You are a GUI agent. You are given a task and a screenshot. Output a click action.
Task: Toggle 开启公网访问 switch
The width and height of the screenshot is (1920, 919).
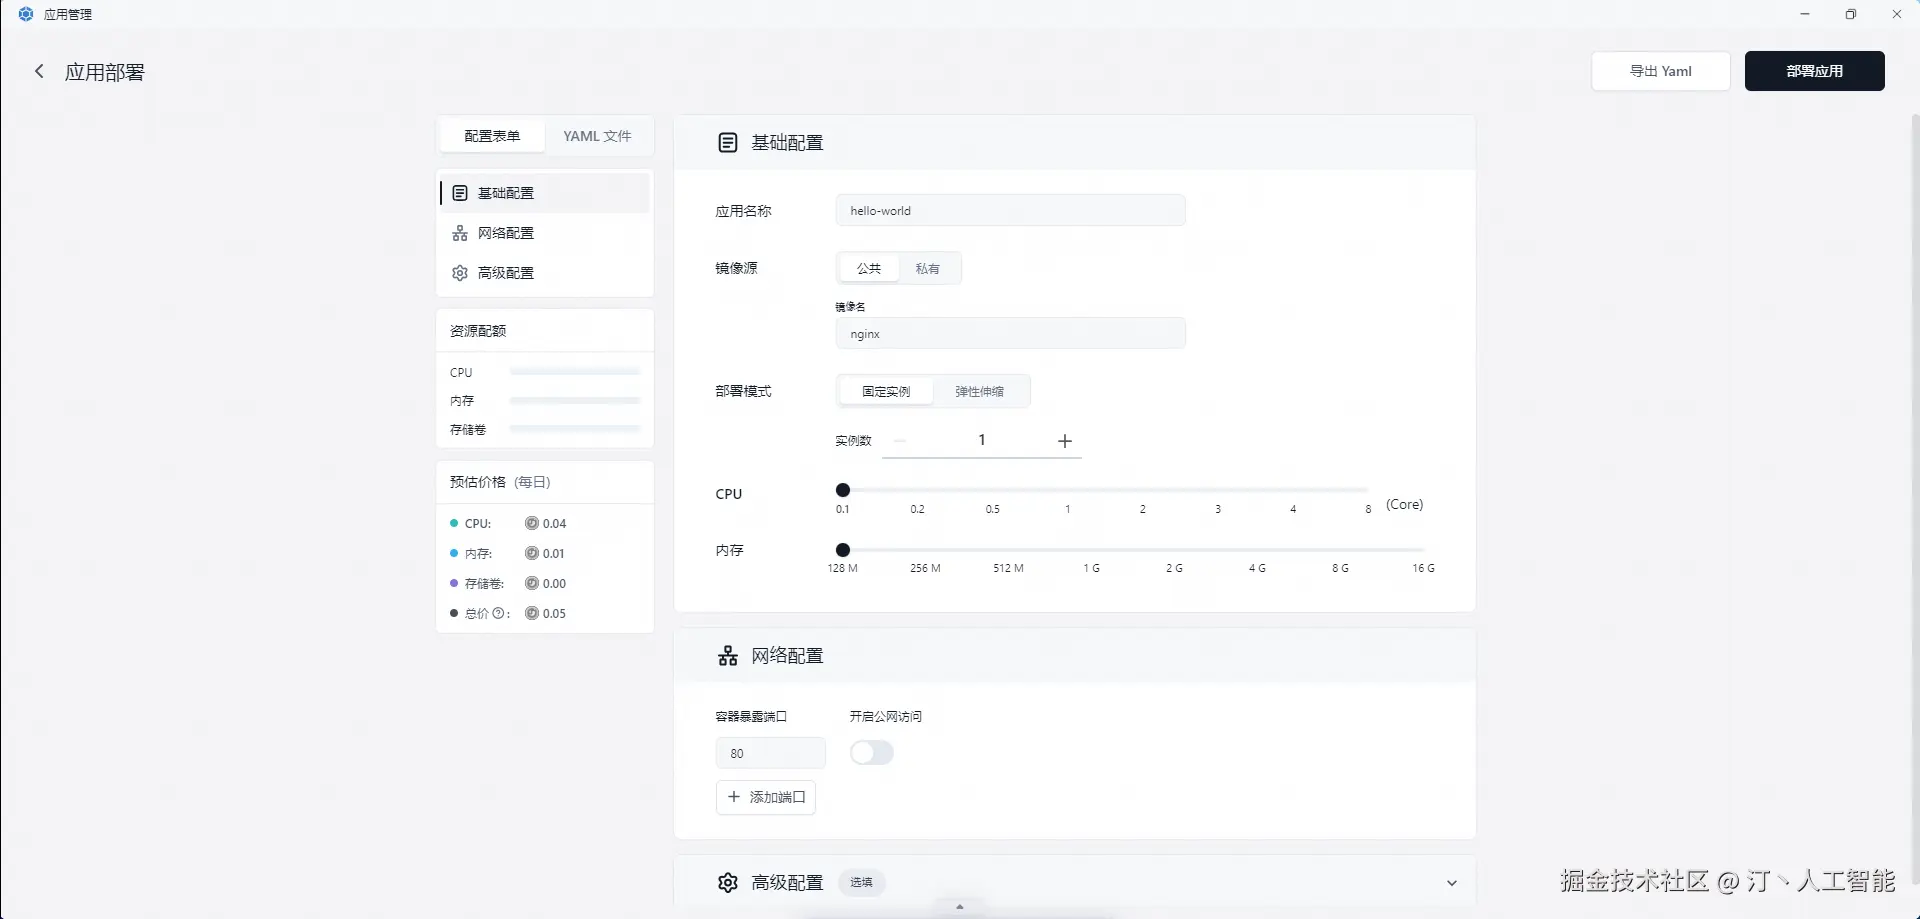point(871,753)
